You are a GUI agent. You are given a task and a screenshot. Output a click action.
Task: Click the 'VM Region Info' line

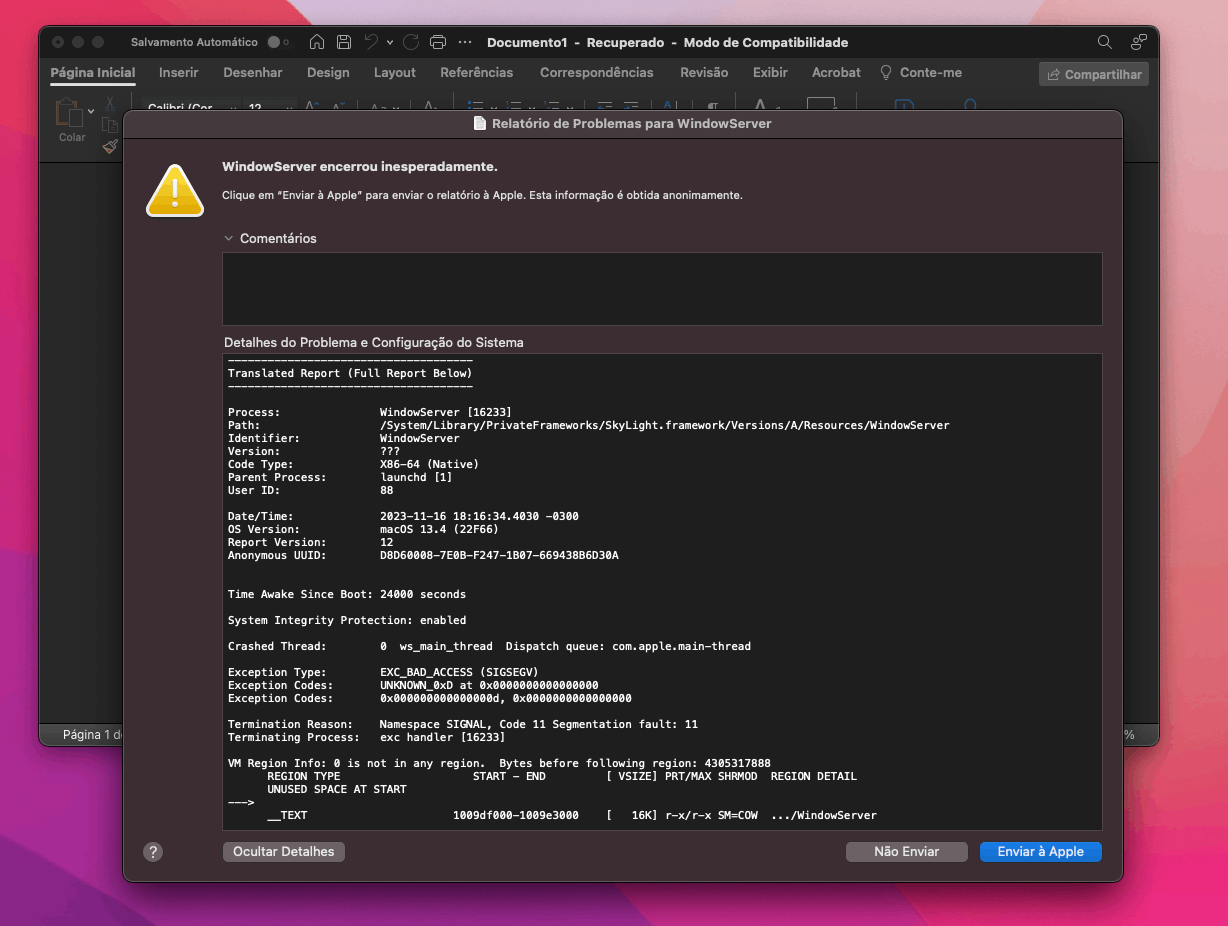pos(499,763)
